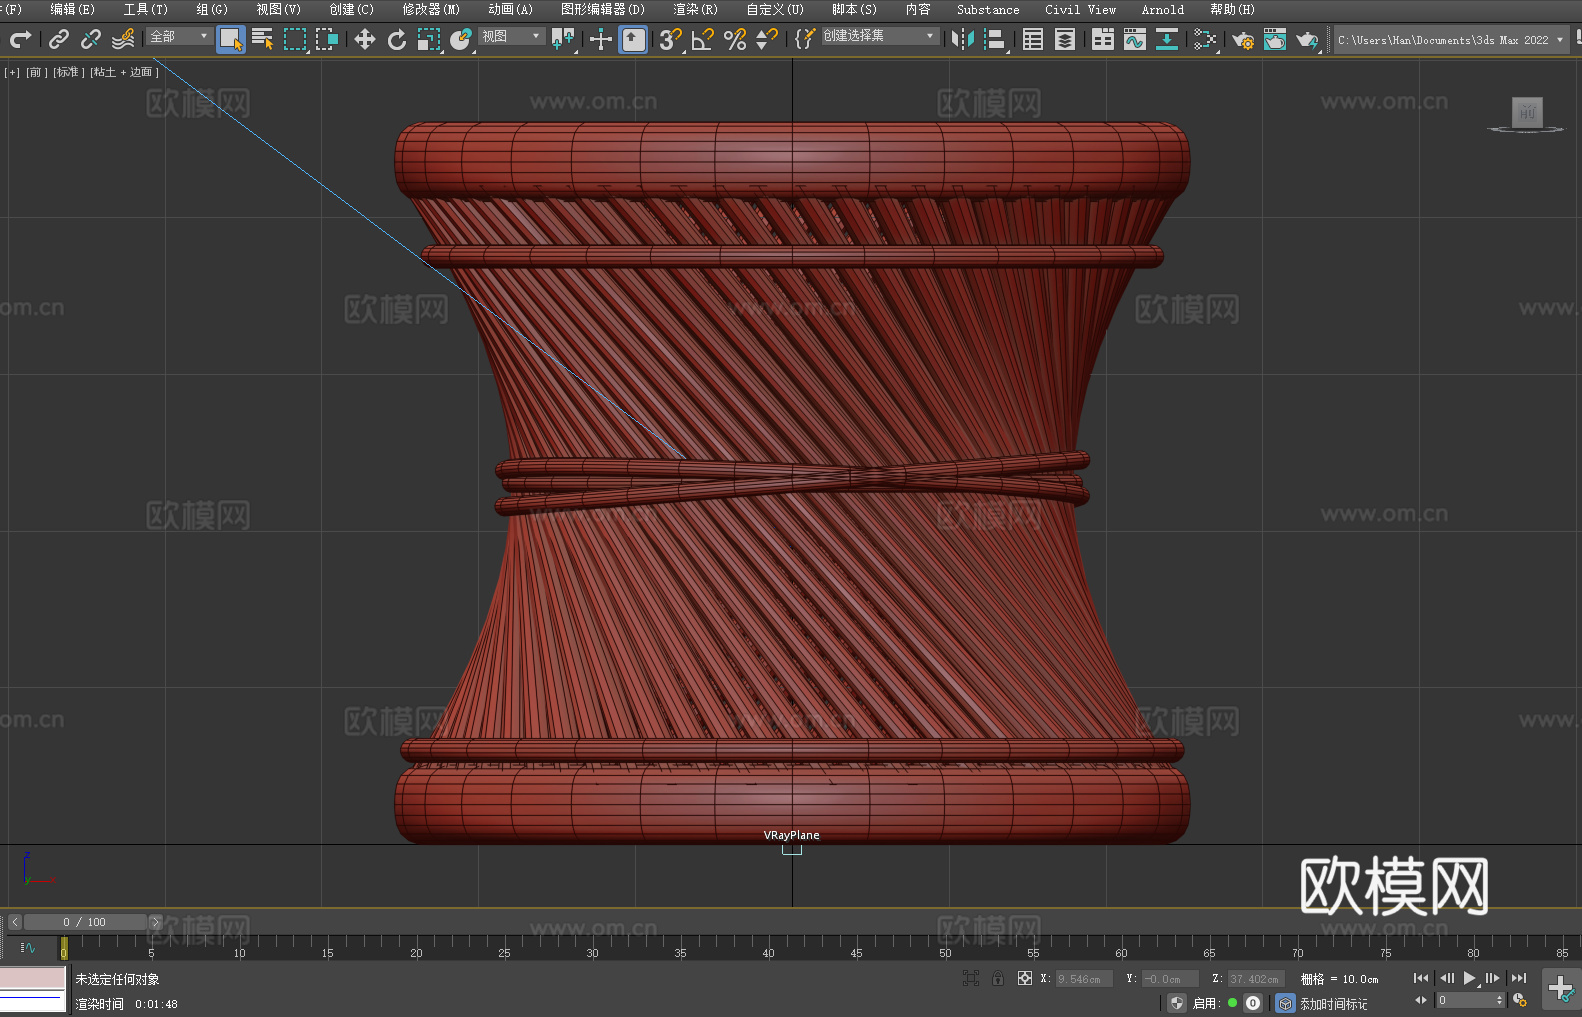Activate the Select Object tool
Image resolution: width=1582 pixels, height=1017 pixels.
(x=231, y=39)
